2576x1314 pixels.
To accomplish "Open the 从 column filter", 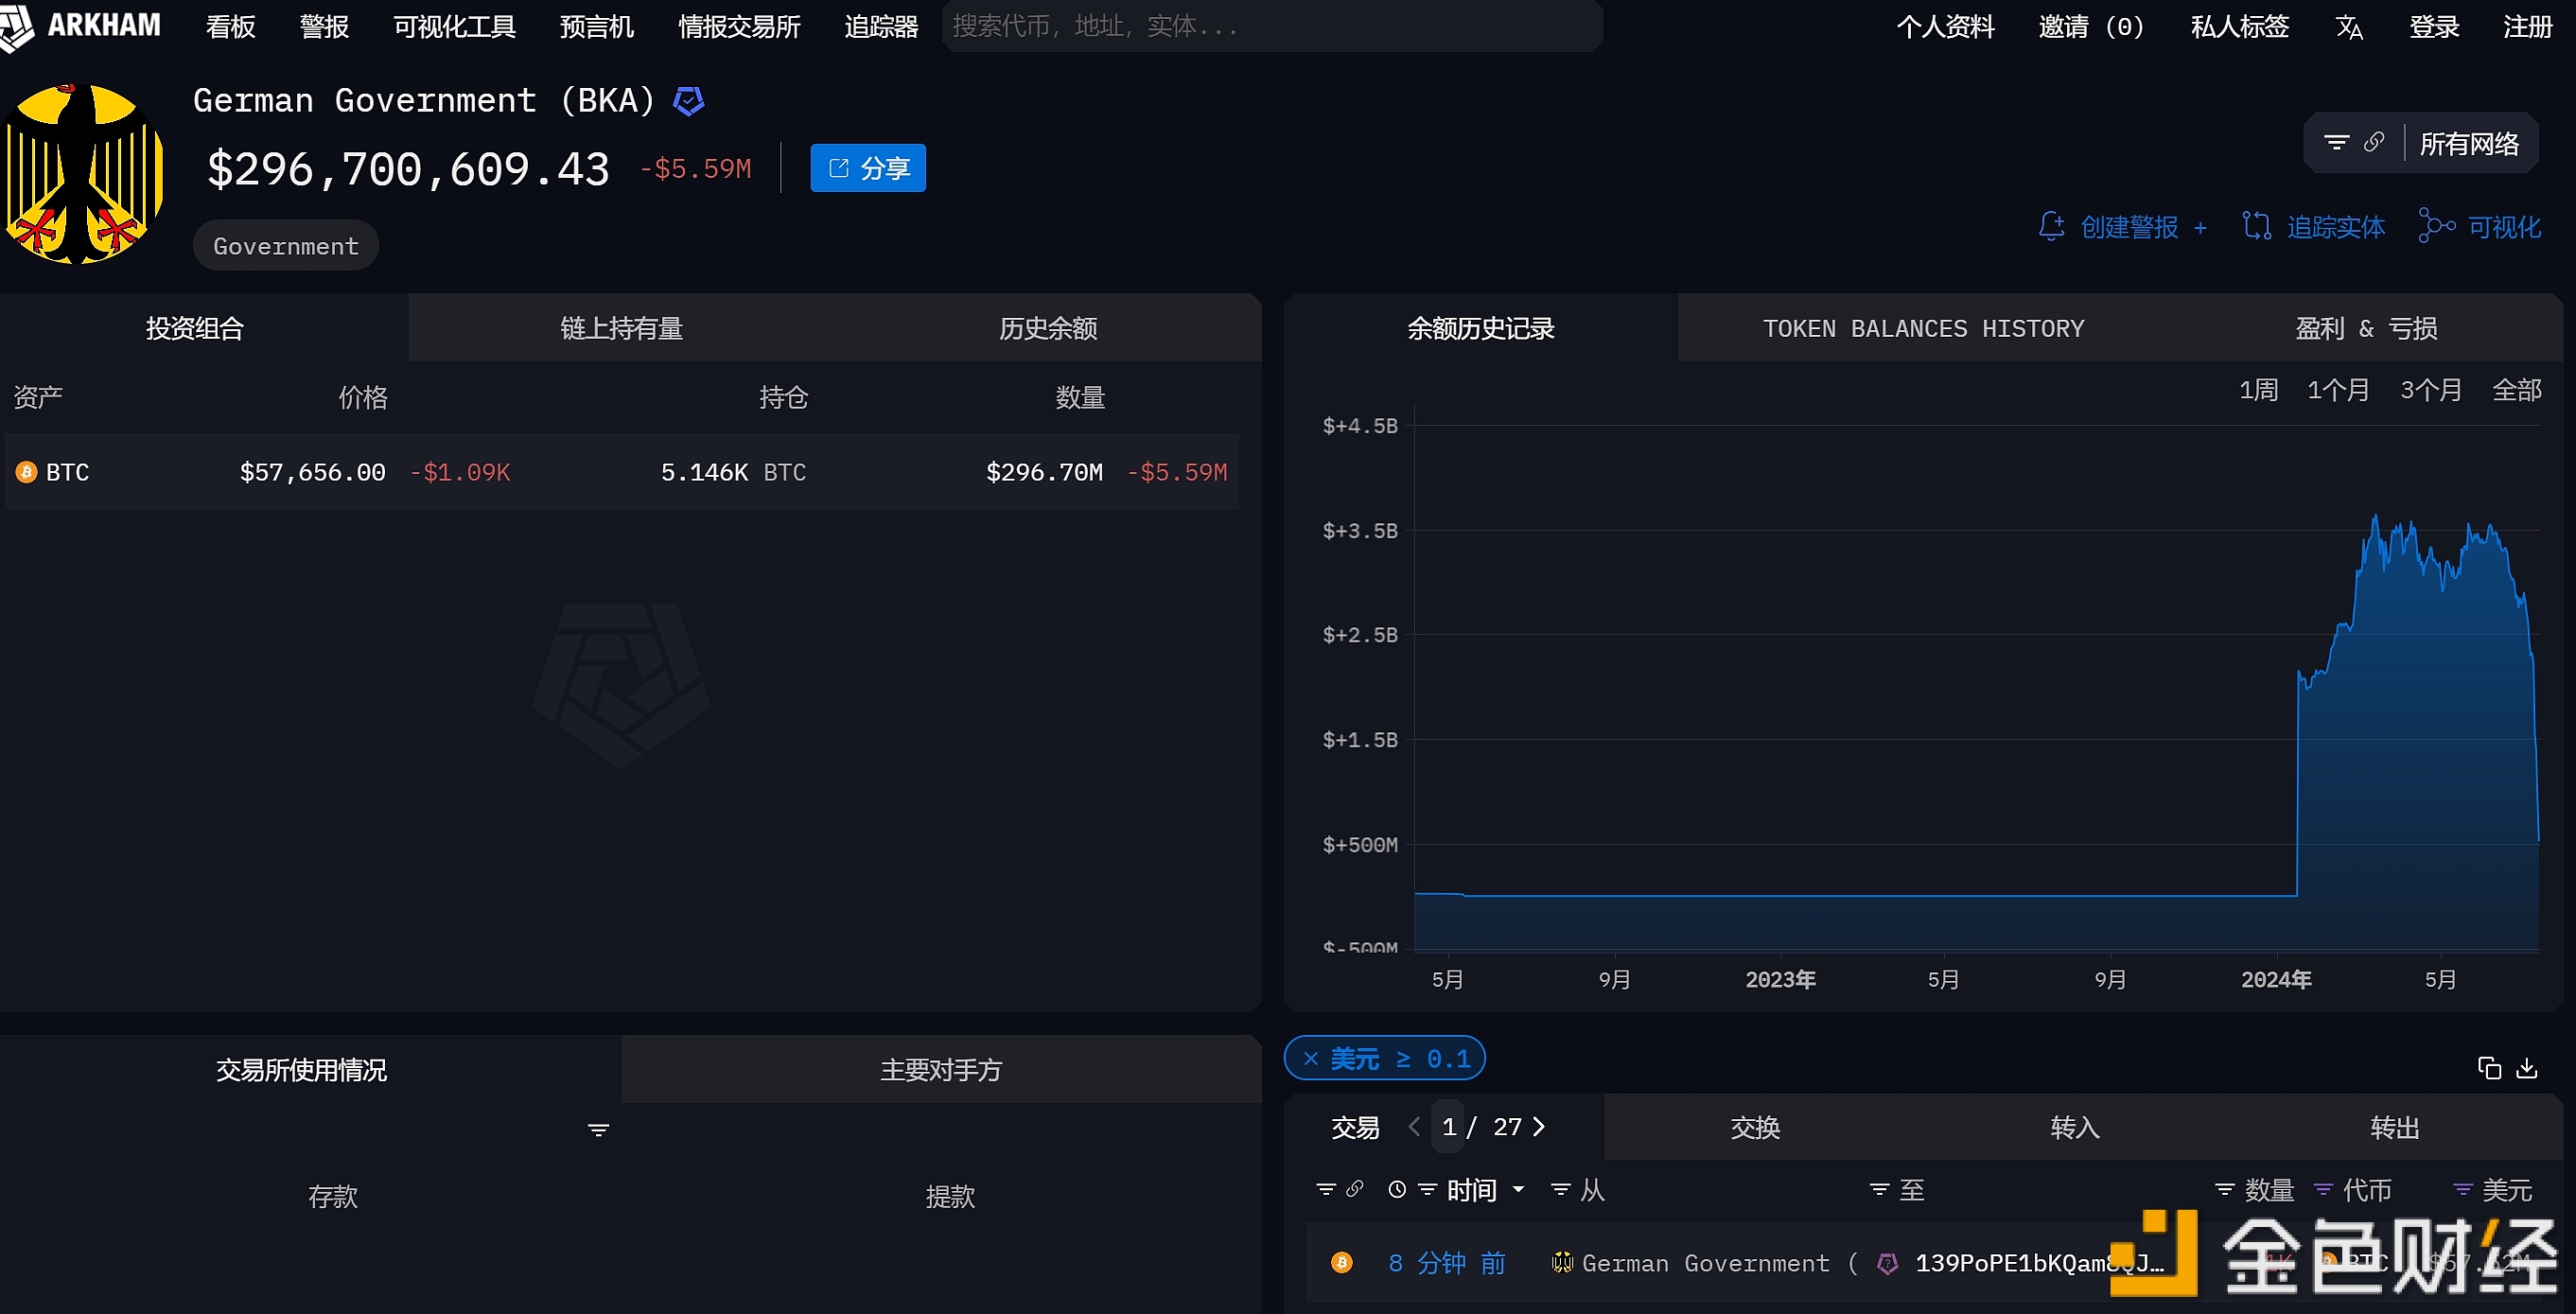I will click(x=1560, y=1190).
